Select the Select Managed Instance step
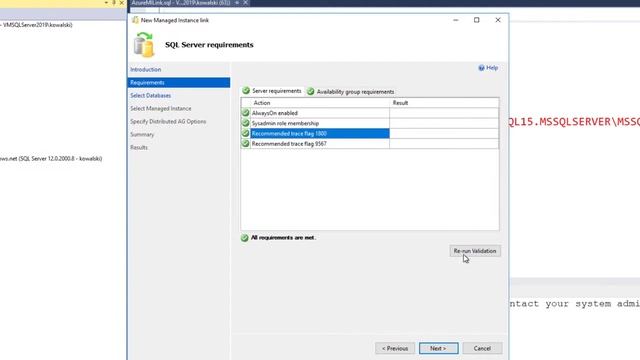Screen dimensions: 640x360 (161, 109)
